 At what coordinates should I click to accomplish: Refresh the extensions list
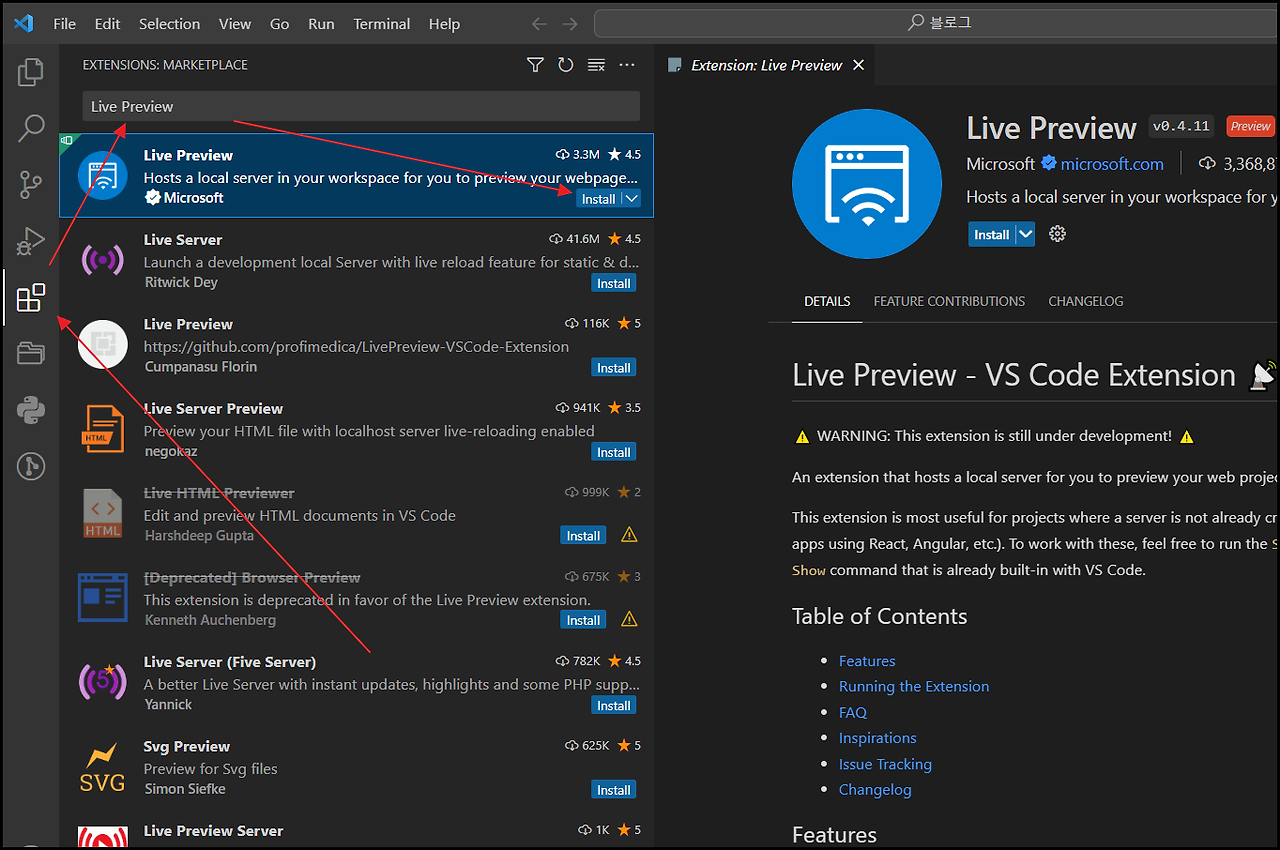pyautogui.click(x=565, y=64)
